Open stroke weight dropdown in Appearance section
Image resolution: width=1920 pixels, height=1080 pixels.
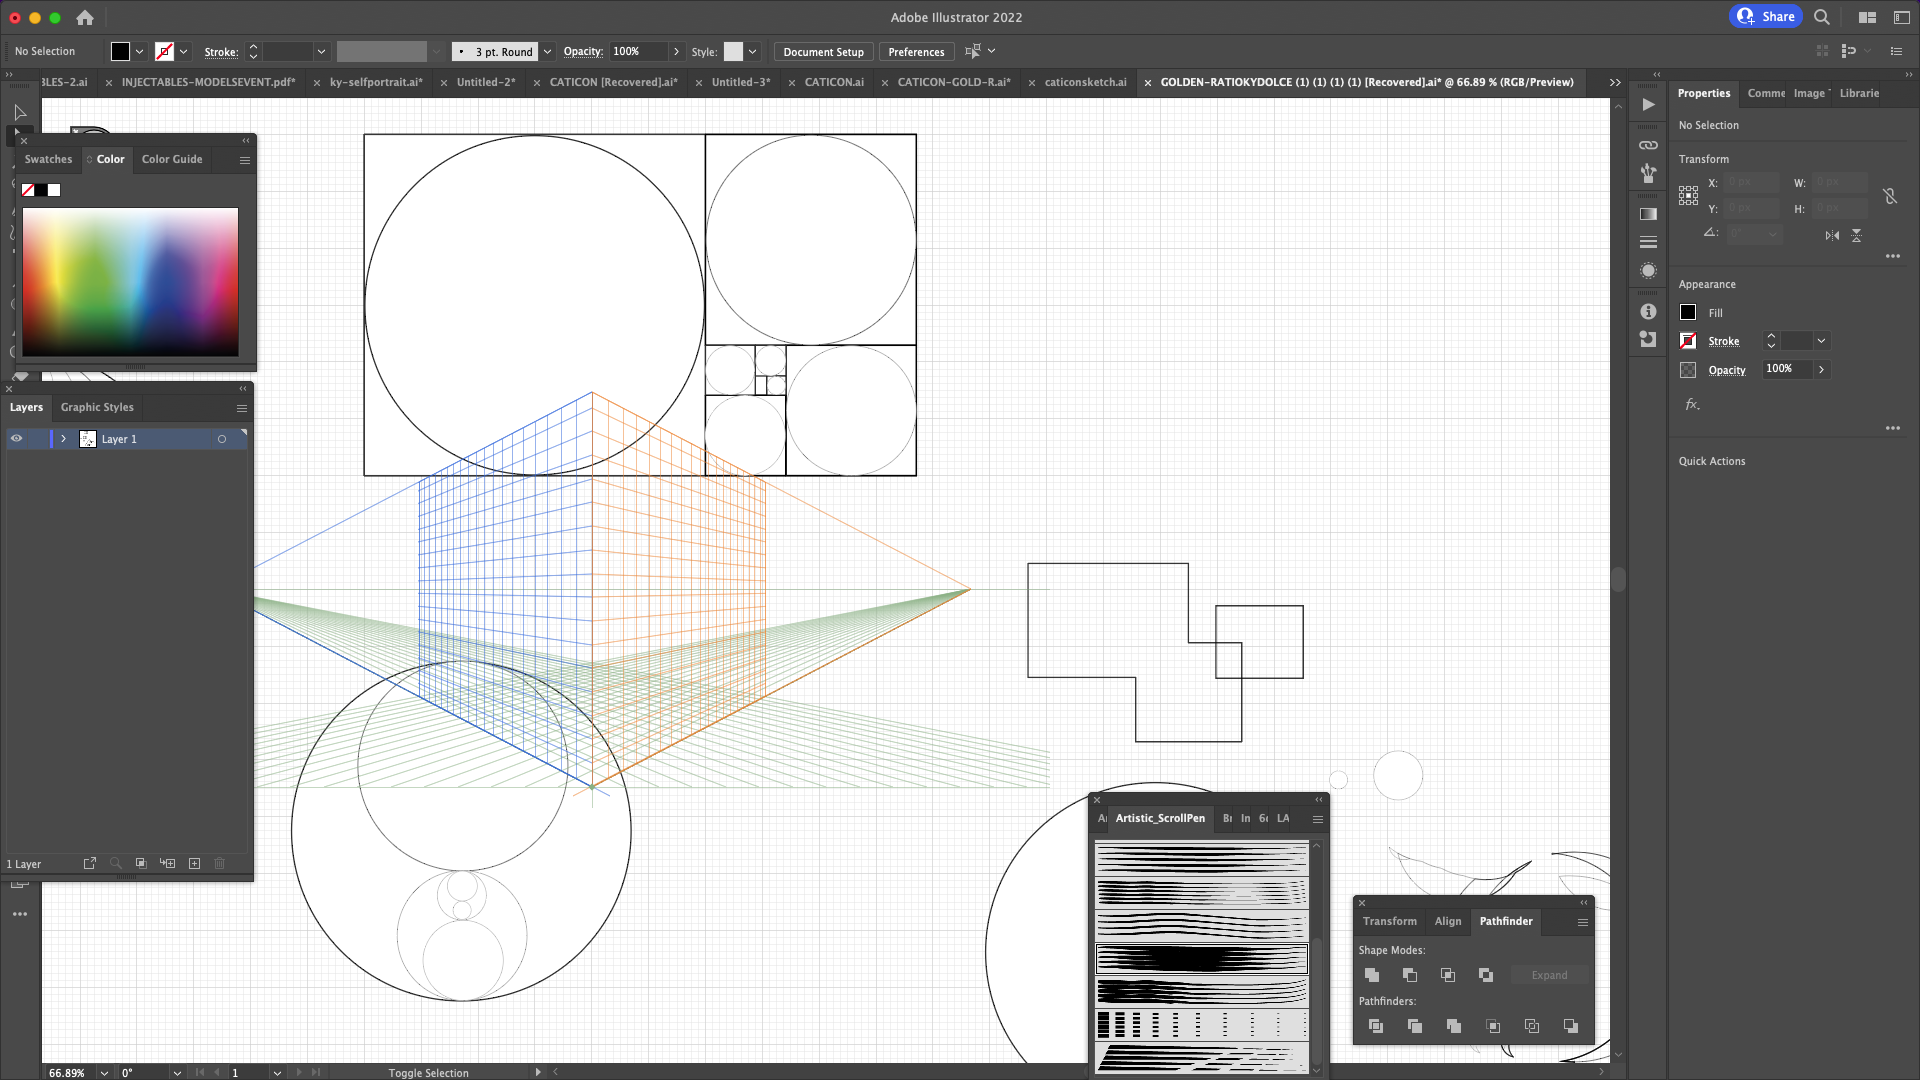(1821, 341)
